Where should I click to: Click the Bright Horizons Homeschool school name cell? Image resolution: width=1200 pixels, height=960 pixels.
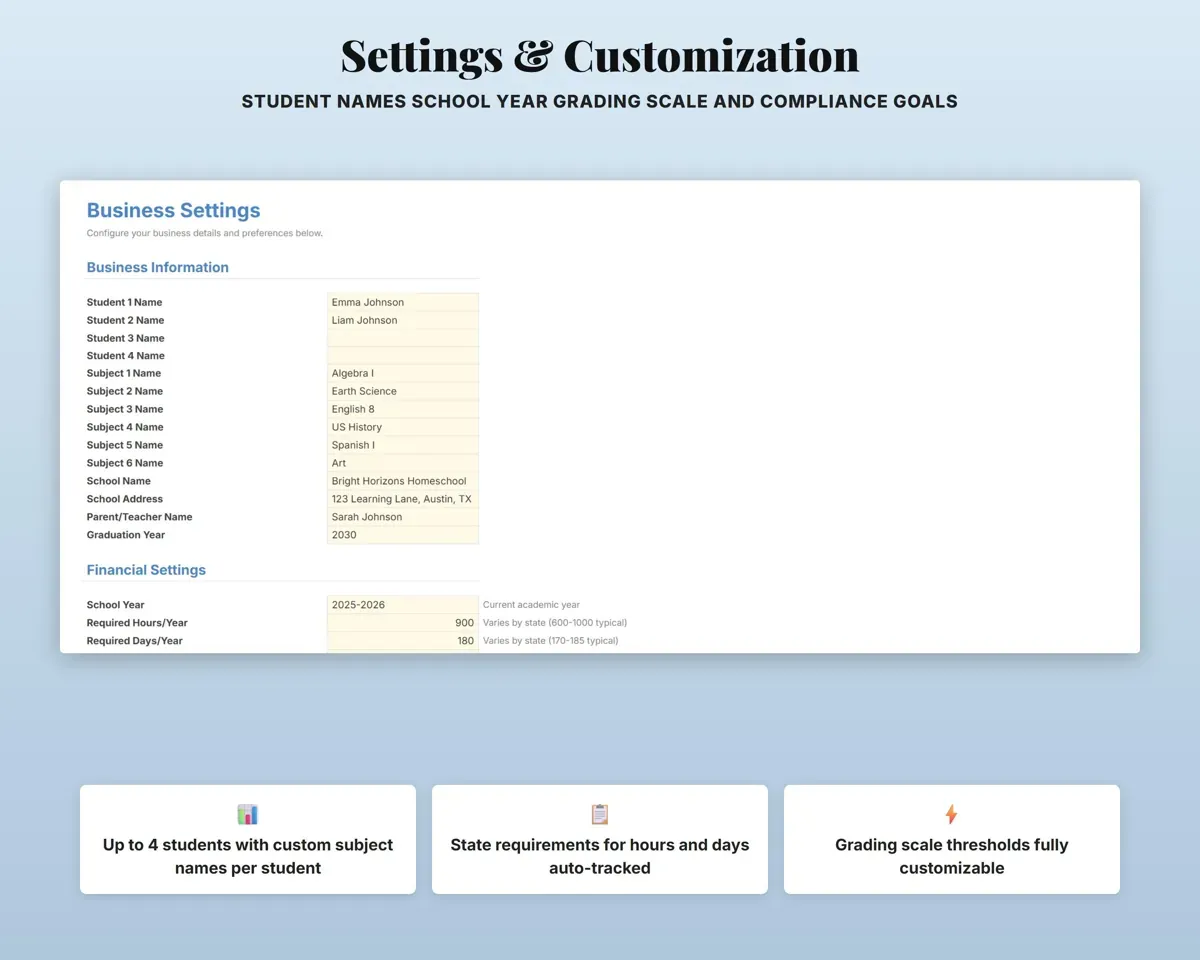(x=403, y=482)
